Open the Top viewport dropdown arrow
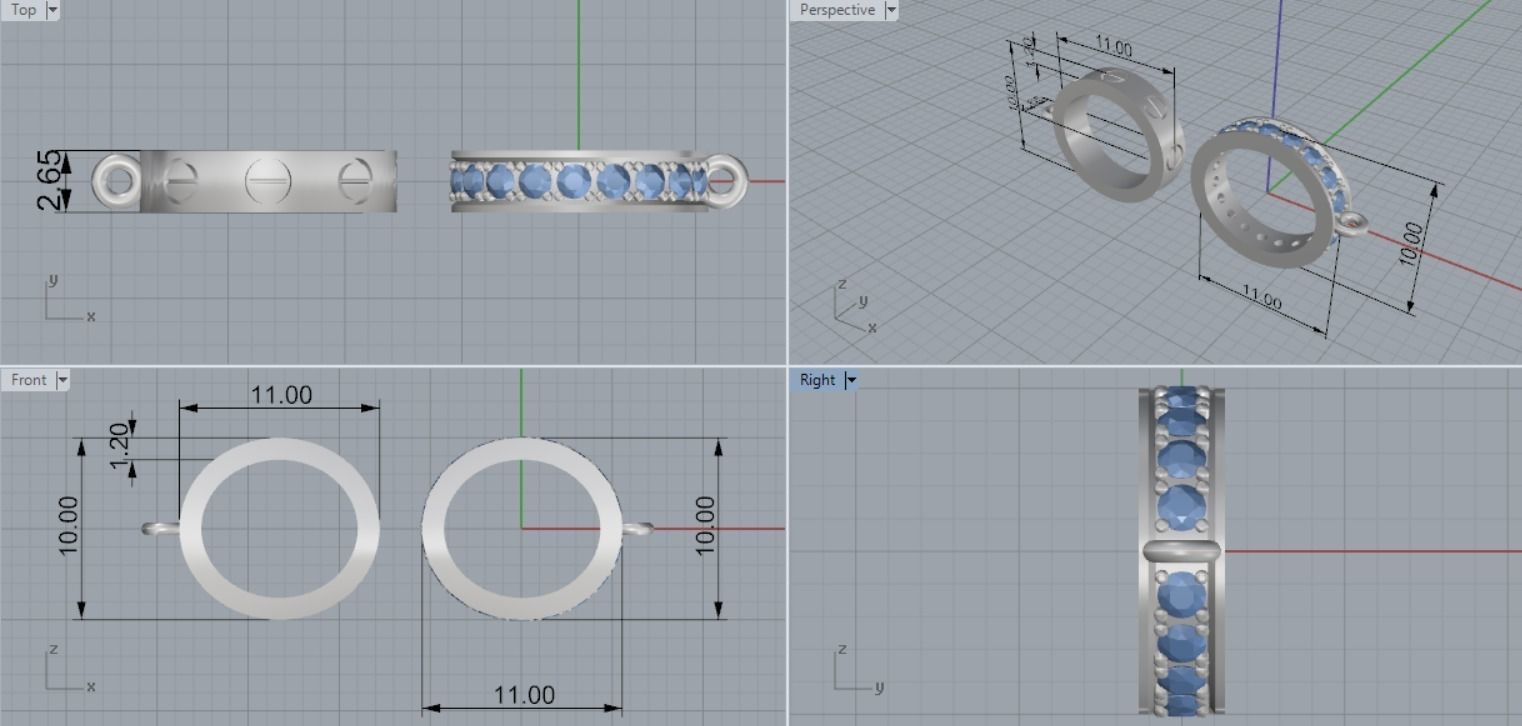 53,10
